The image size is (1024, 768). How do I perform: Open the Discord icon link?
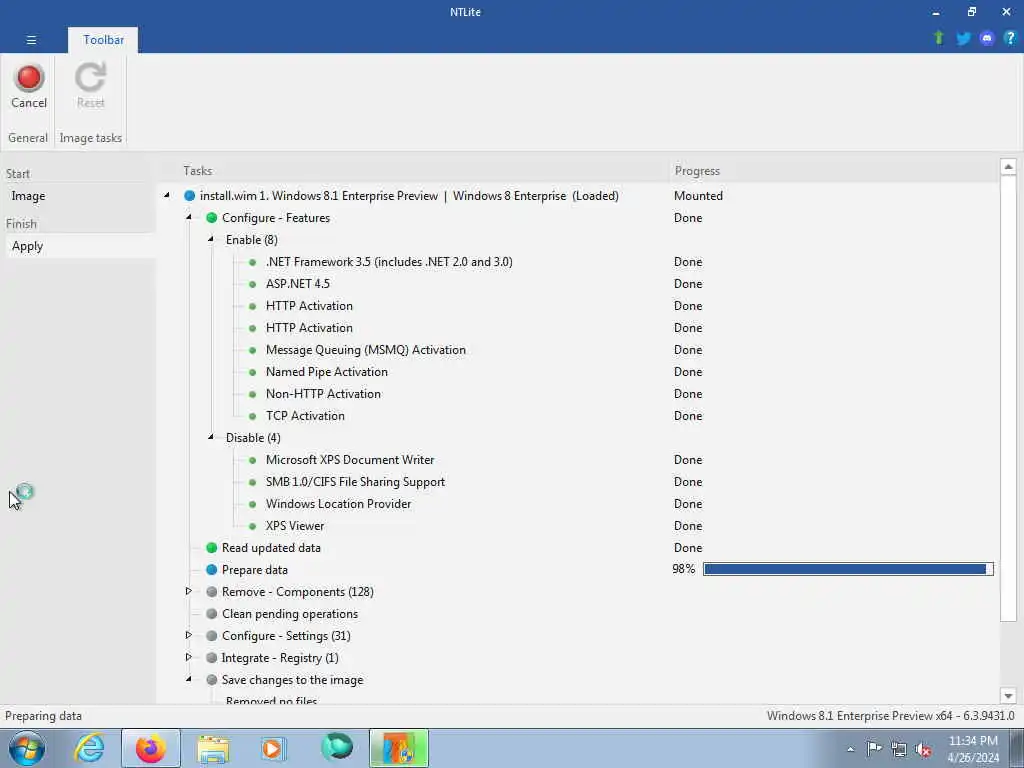tap(987, 39)
